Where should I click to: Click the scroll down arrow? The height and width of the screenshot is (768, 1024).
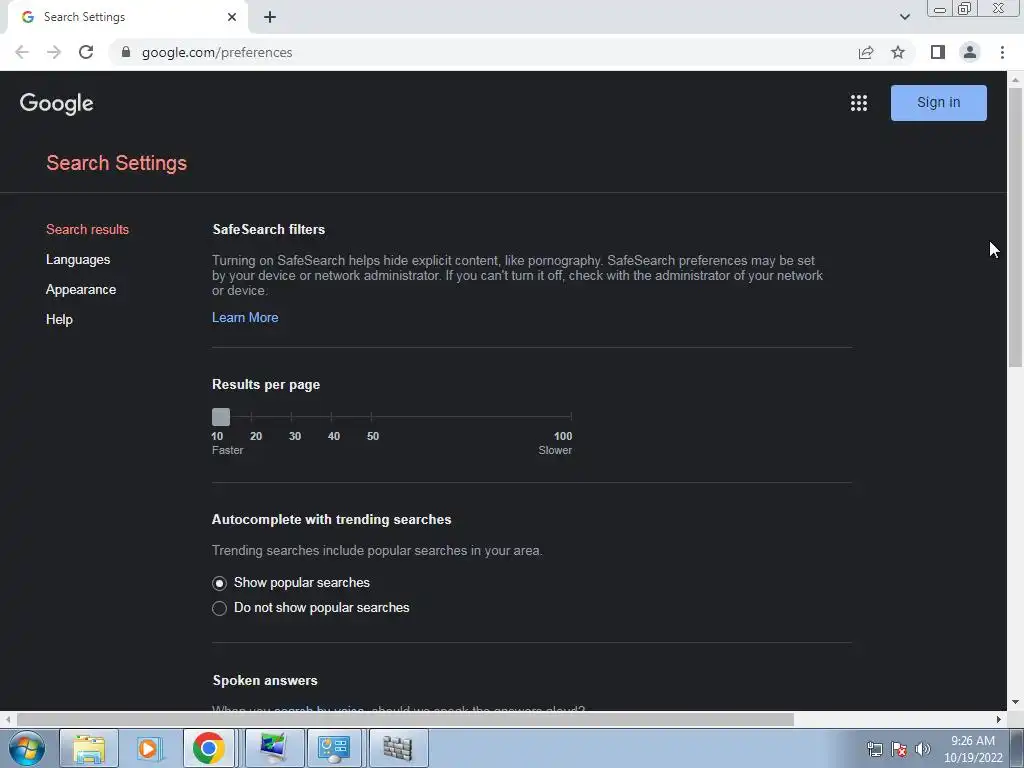pyautogui.click(x=1015, y=703)
